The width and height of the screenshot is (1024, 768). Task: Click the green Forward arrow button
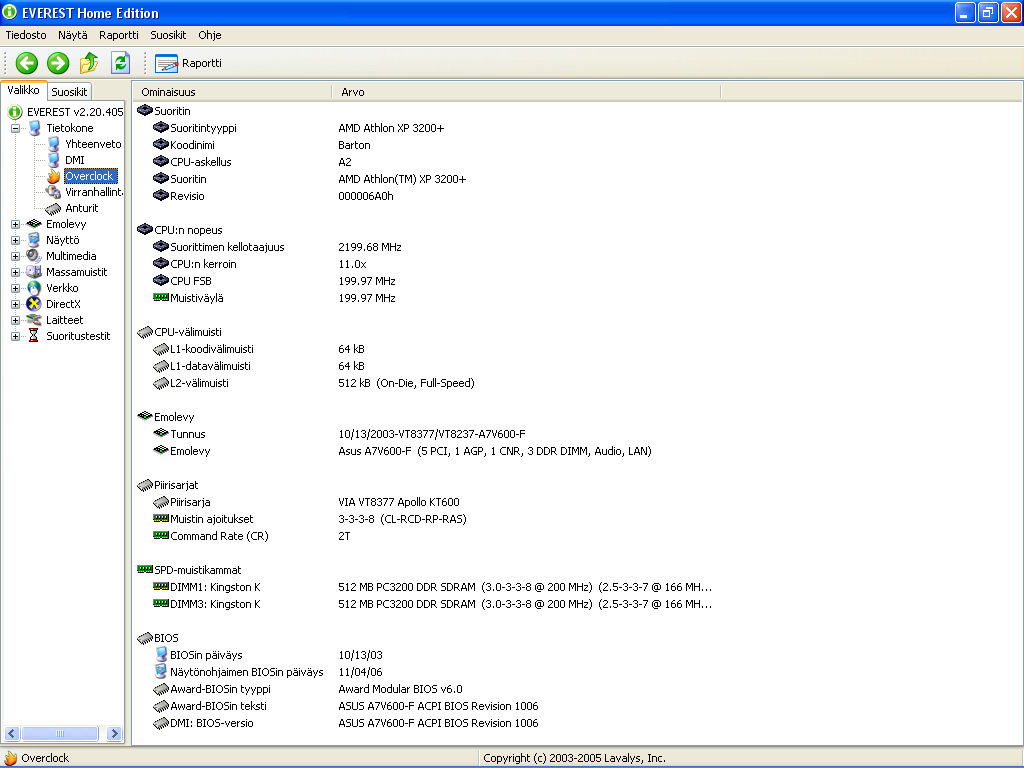tap(58, 63)
